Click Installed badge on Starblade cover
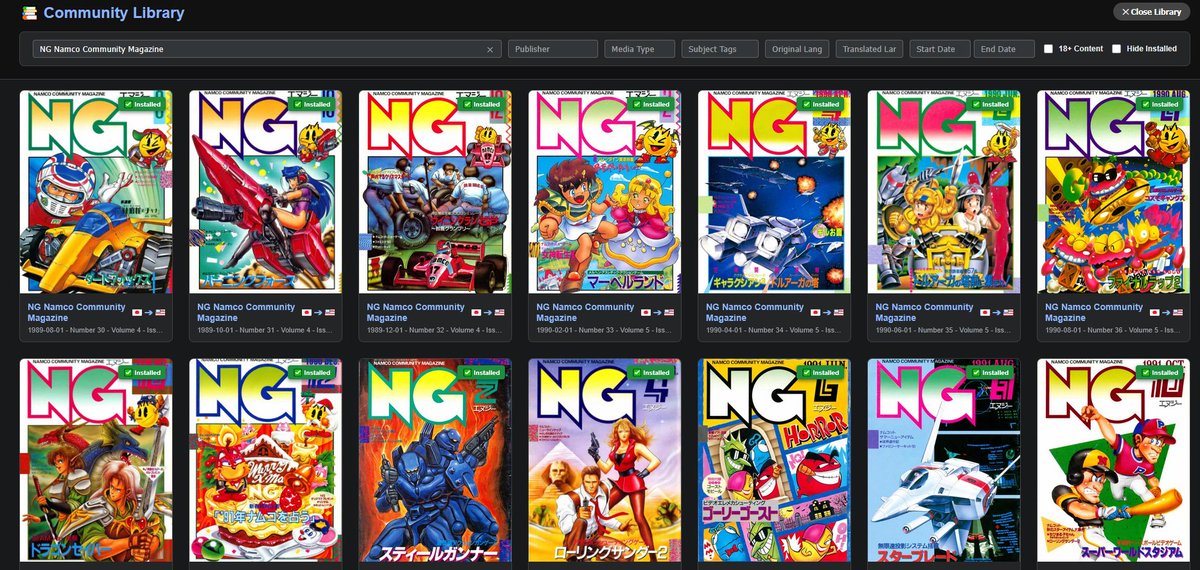1200x570 pixels. coord(992,372)
